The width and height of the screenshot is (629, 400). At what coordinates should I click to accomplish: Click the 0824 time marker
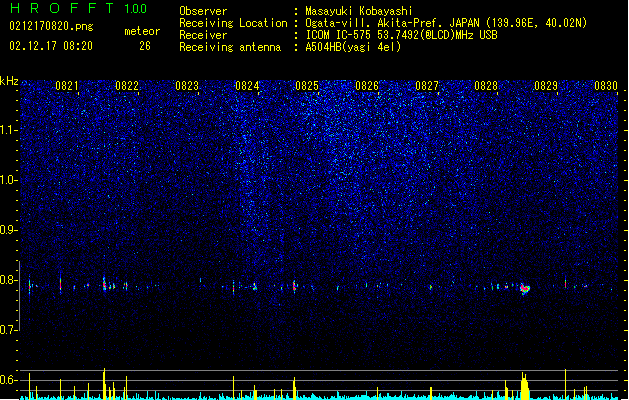pyautogui.click(x=247, y=86)
